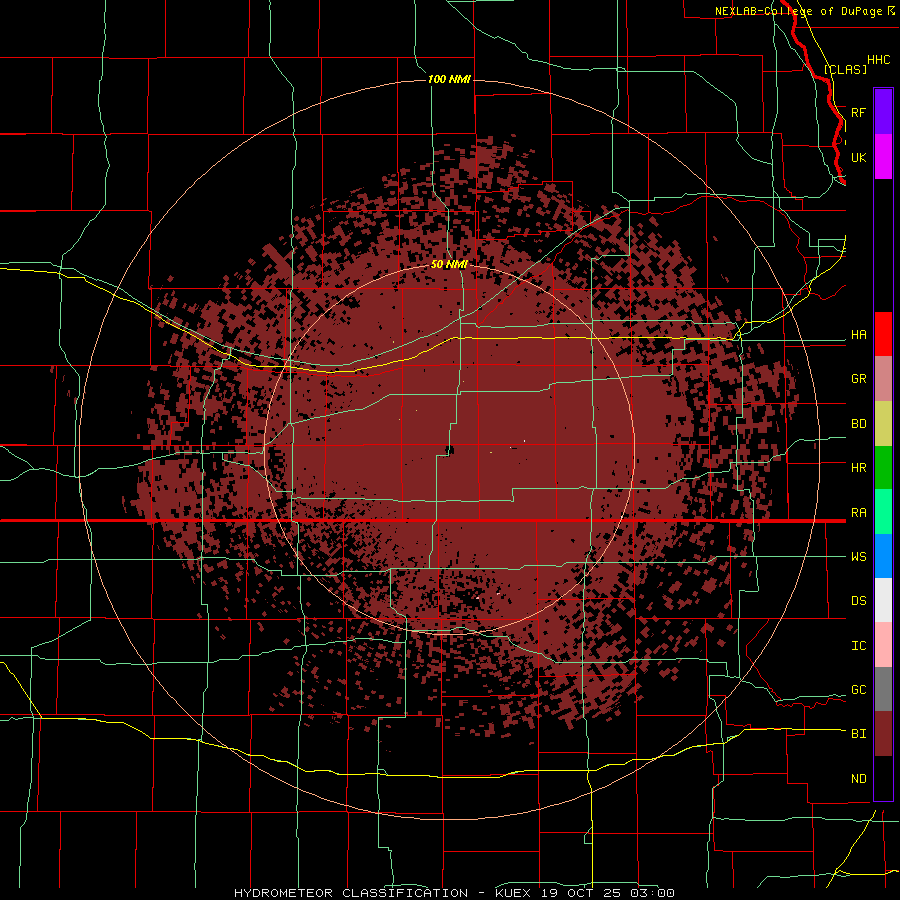Select the white DS legend swatch
This screenshot has width=900, height=900.
883,600
